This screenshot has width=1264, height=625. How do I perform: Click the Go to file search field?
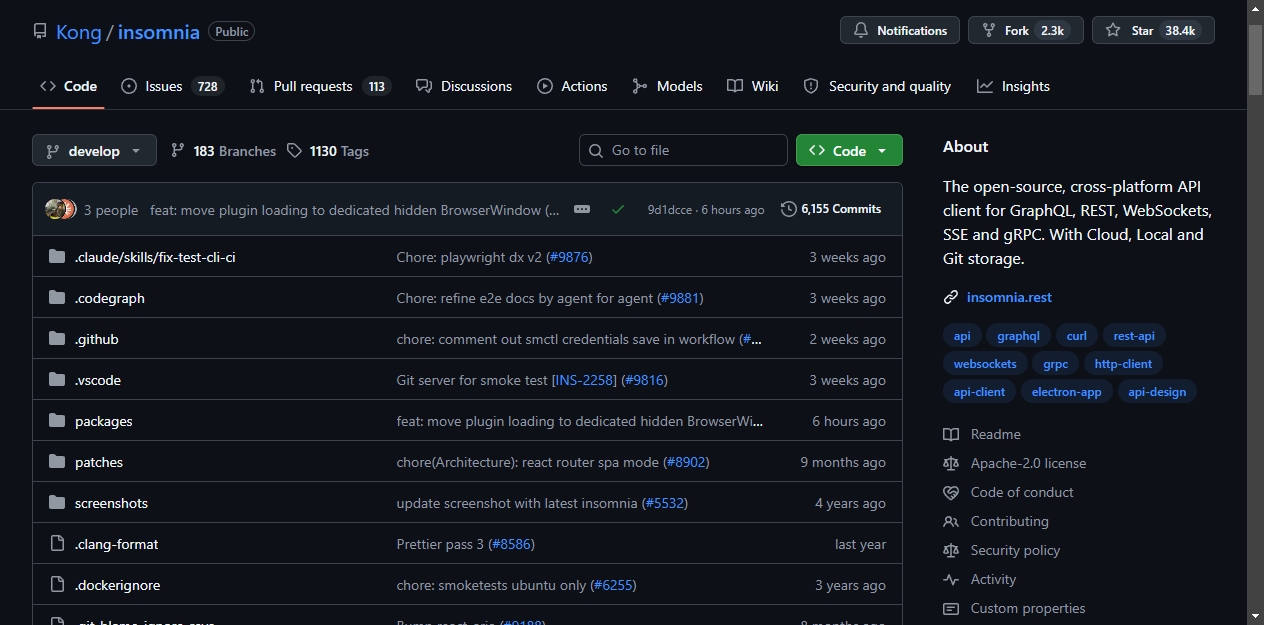683,150
